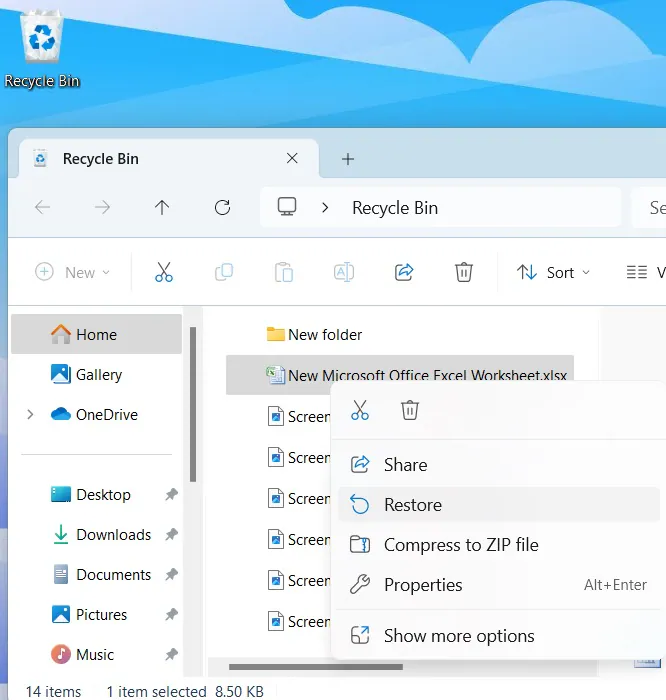Open the New dropdown button
The width and height of the screenshot is (666, 700).
(73, 272)
